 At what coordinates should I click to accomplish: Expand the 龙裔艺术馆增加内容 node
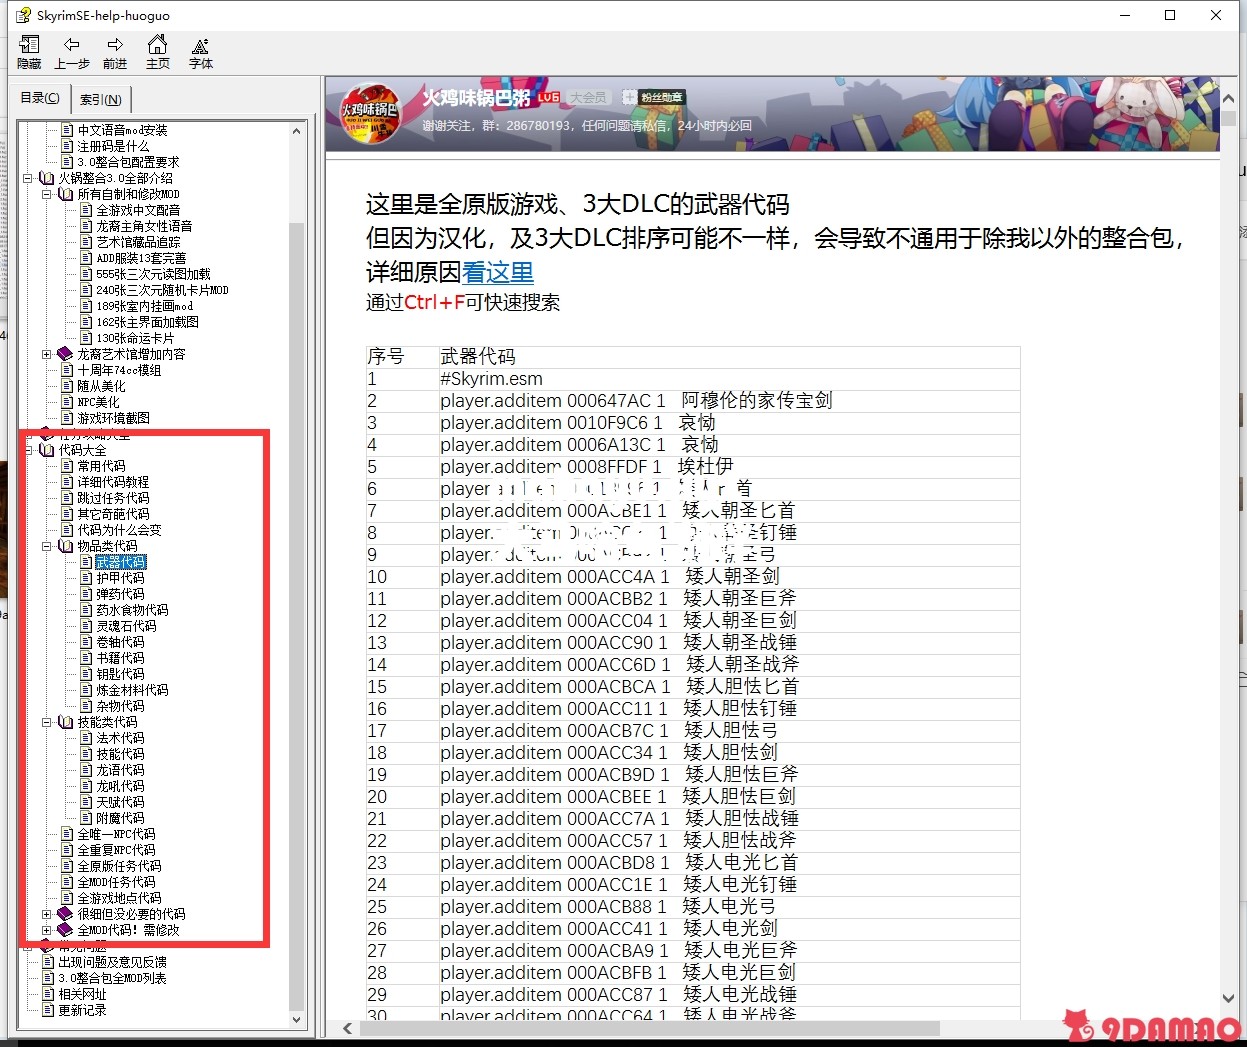[47, 354]
